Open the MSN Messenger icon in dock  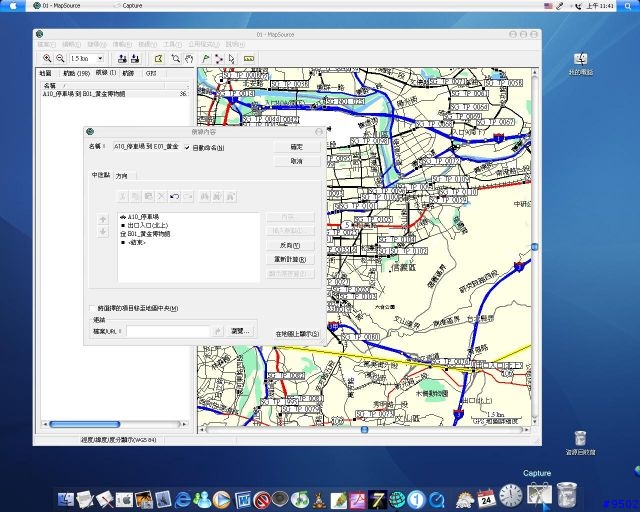click(202, 499)
